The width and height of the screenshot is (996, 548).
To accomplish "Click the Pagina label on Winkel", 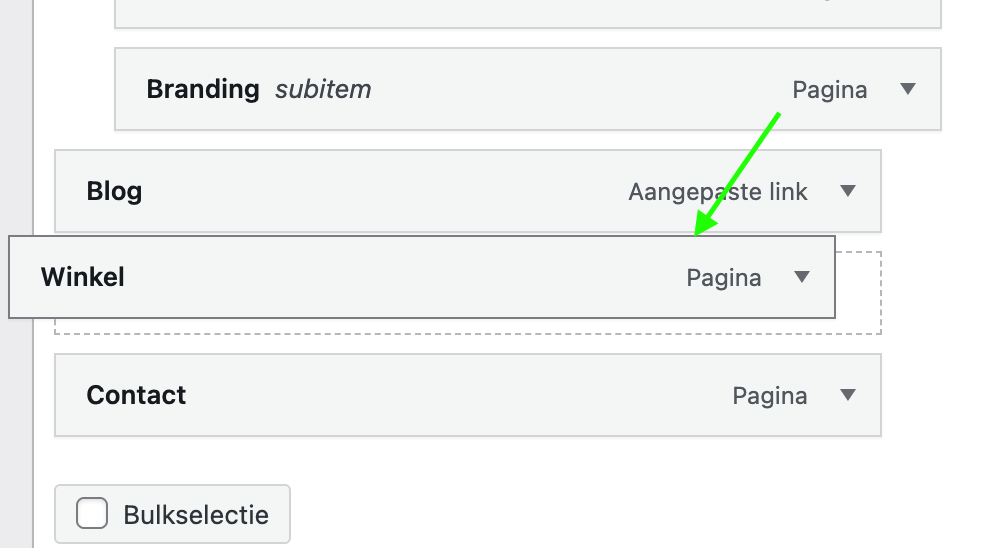I will (x=723, y=278).
